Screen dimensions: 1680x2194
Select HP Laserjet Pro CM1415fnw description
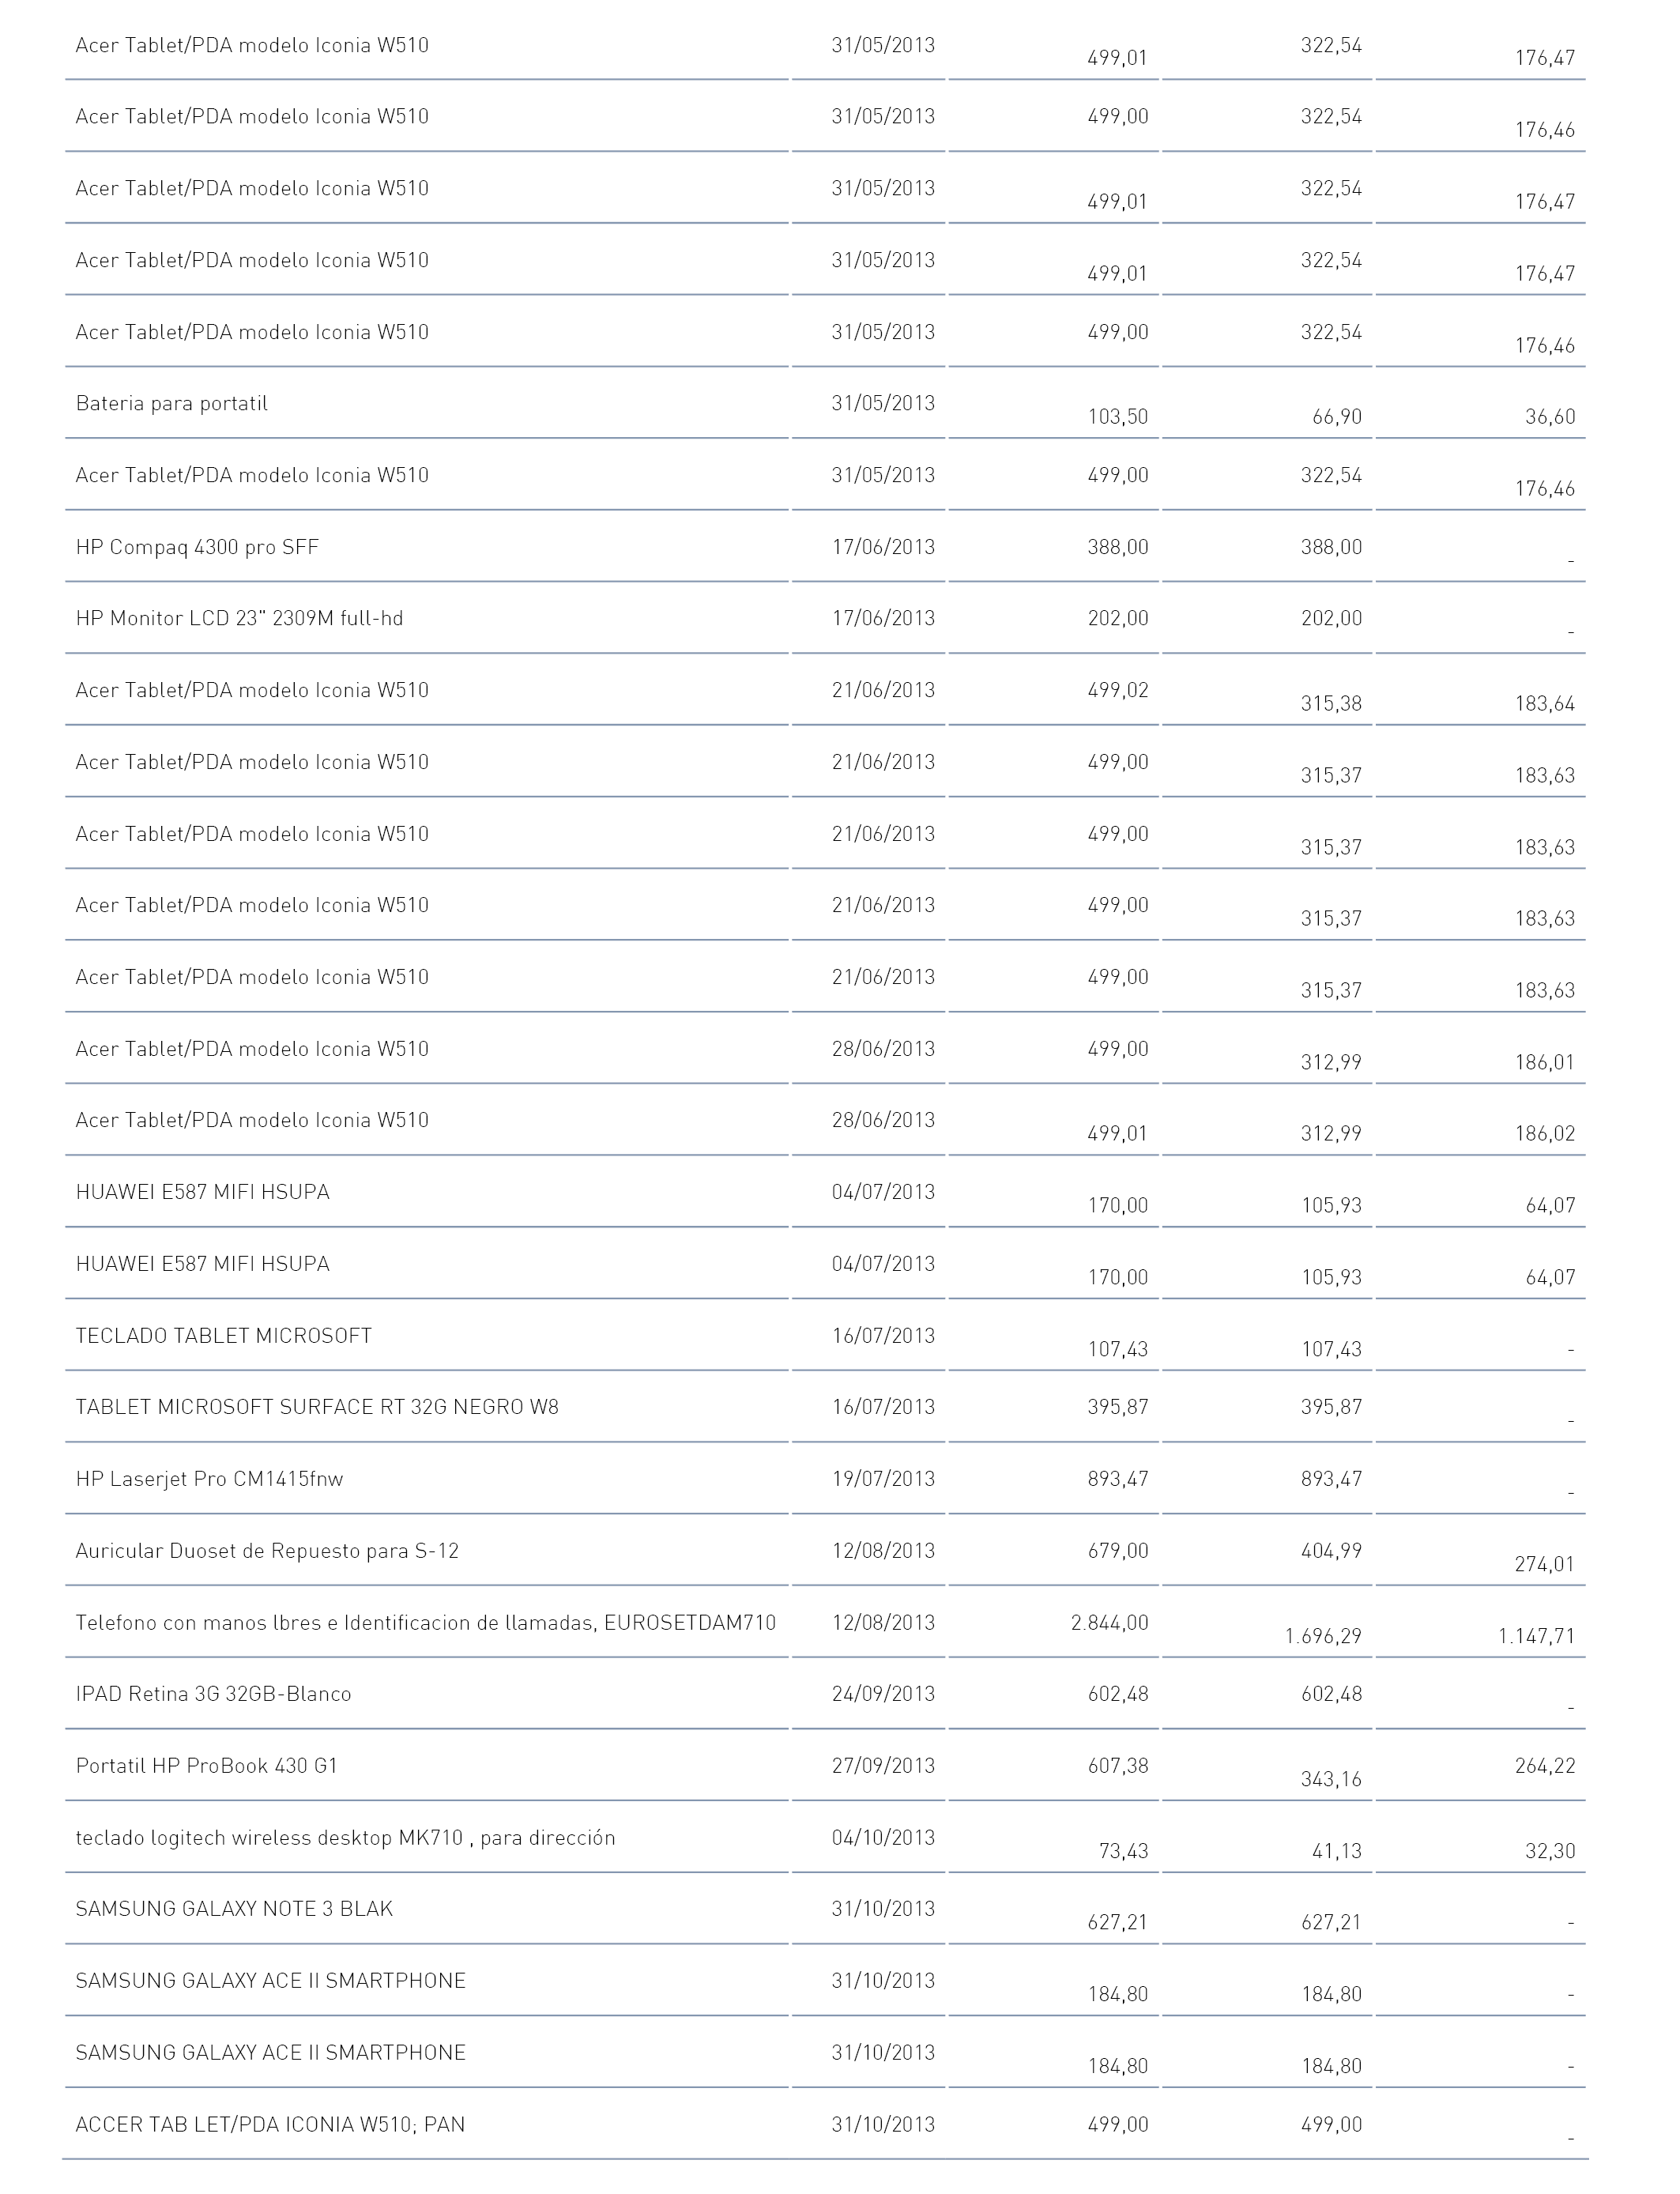click(x=209, y=1480)
